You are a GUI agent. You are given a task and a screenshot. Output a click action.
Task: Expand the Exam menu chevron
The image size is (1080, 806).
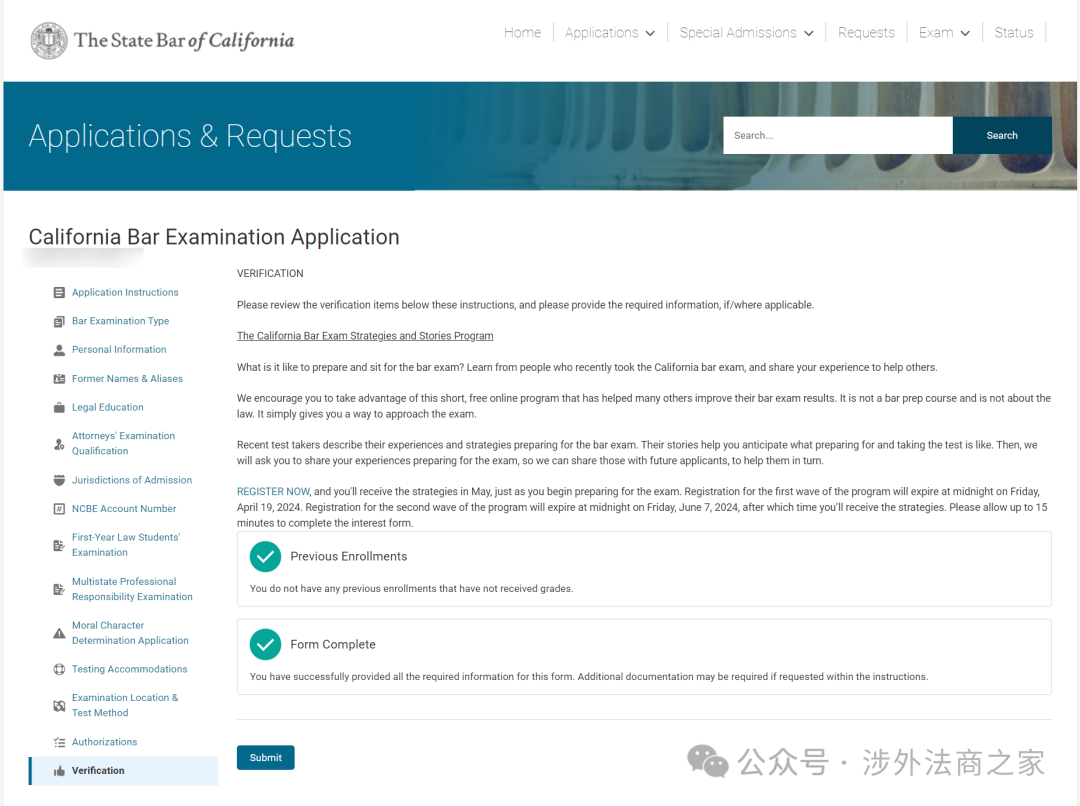(965, 33)
